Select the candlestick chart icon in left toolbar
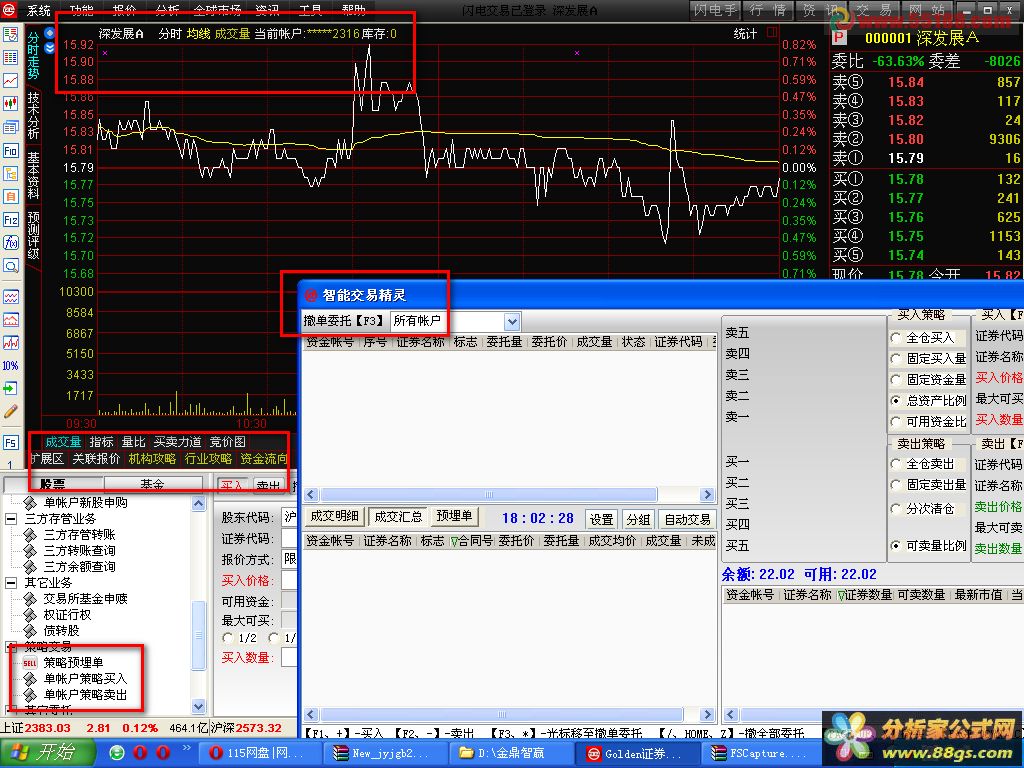 (x=10, y=103)
